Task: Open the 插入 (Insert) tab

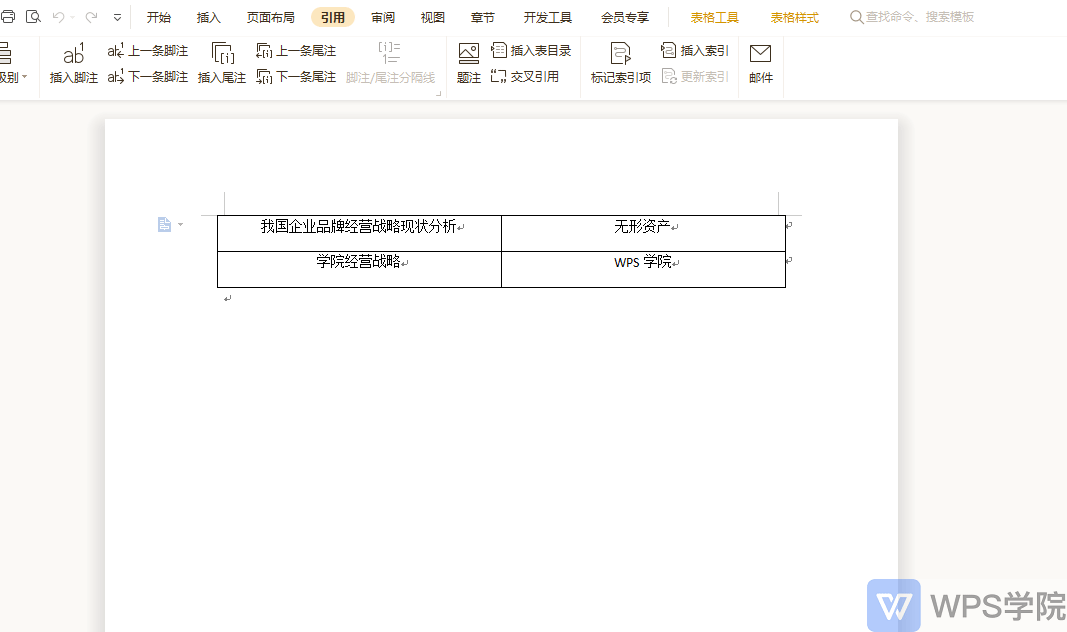Action: (208, 17)
